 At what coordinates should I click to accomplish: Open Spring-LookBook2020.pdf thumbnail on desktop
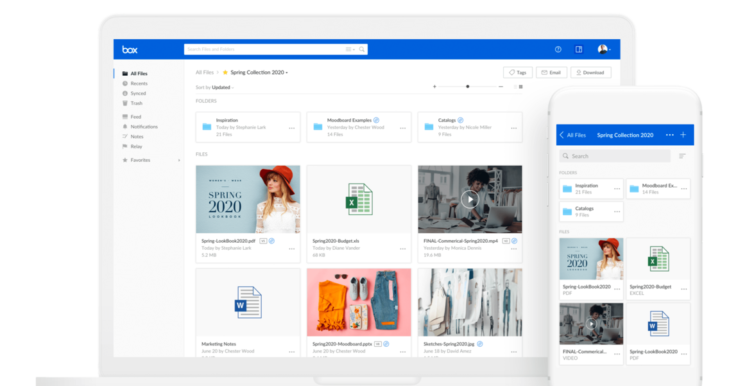(x=248, y=199)
